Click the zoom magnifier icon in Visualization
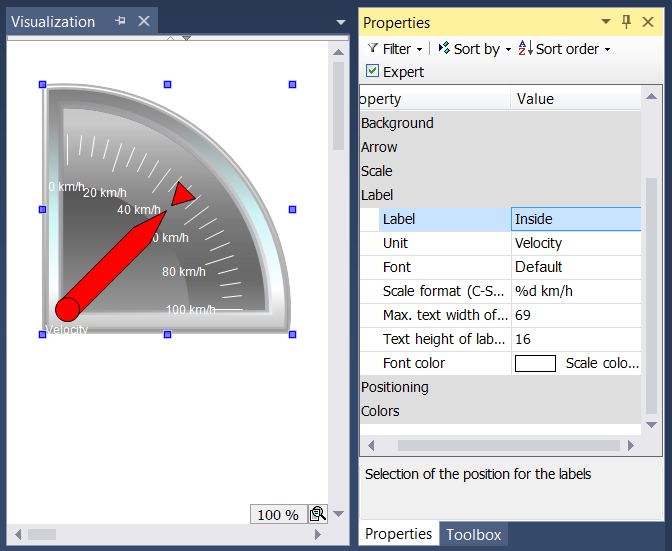The image size is (672, 551). (318, 514)
